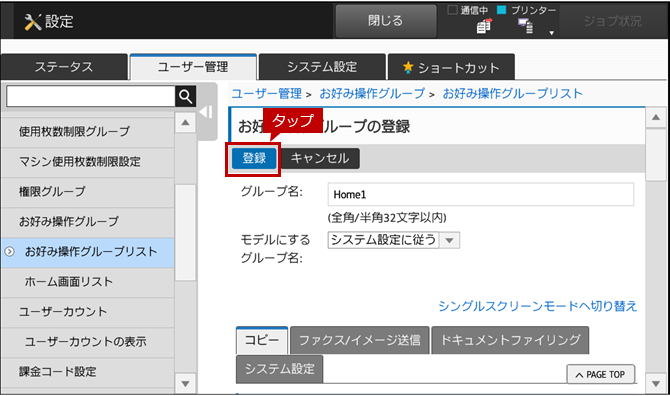Switch to the ステータス tab

click(x=64, y=67)
